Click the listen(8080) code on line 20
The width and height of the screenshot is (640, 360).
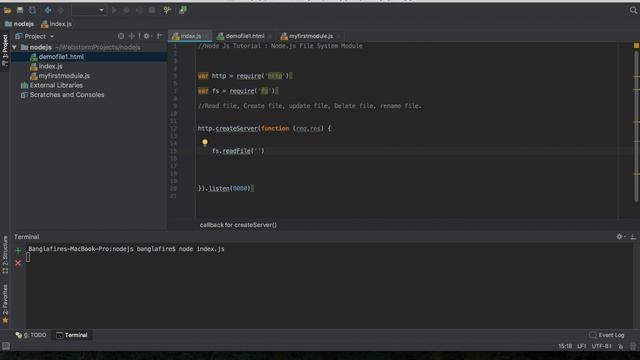(x=229, y=189)
